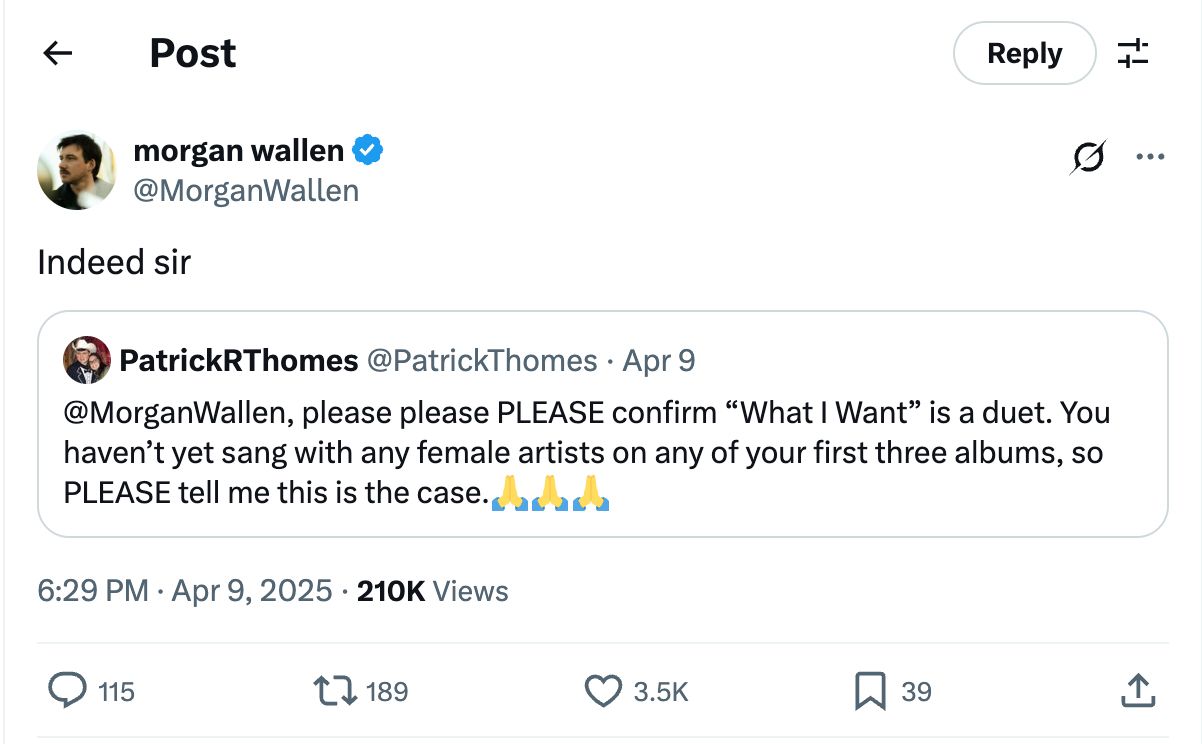
Task: Click PatrickRThomes profile picture
Action: pos(87,360)
